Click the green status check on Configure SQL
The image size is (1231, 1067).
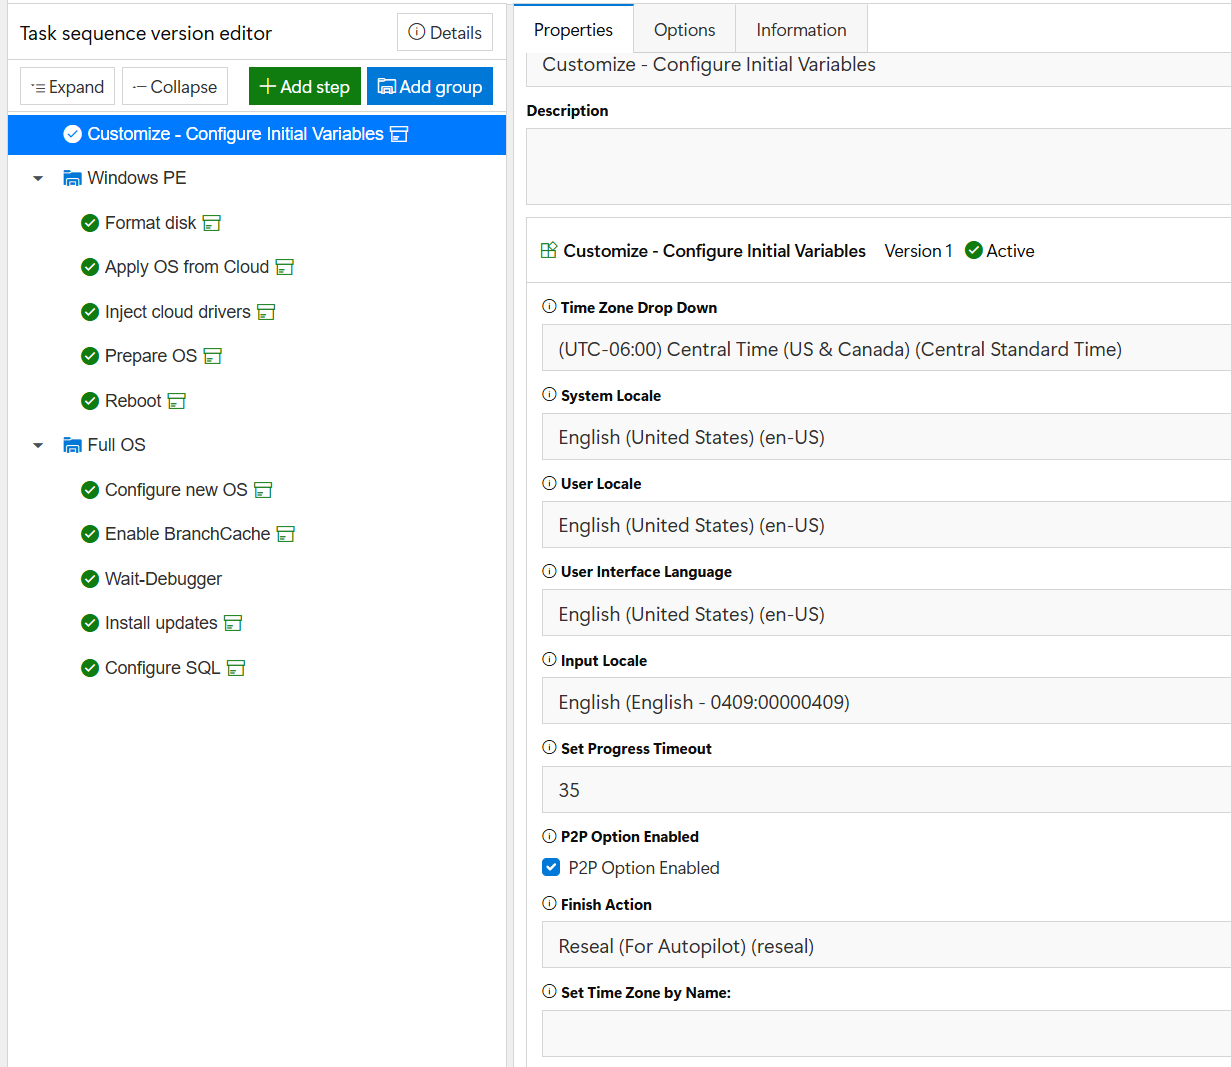click(x=90, y=668)
